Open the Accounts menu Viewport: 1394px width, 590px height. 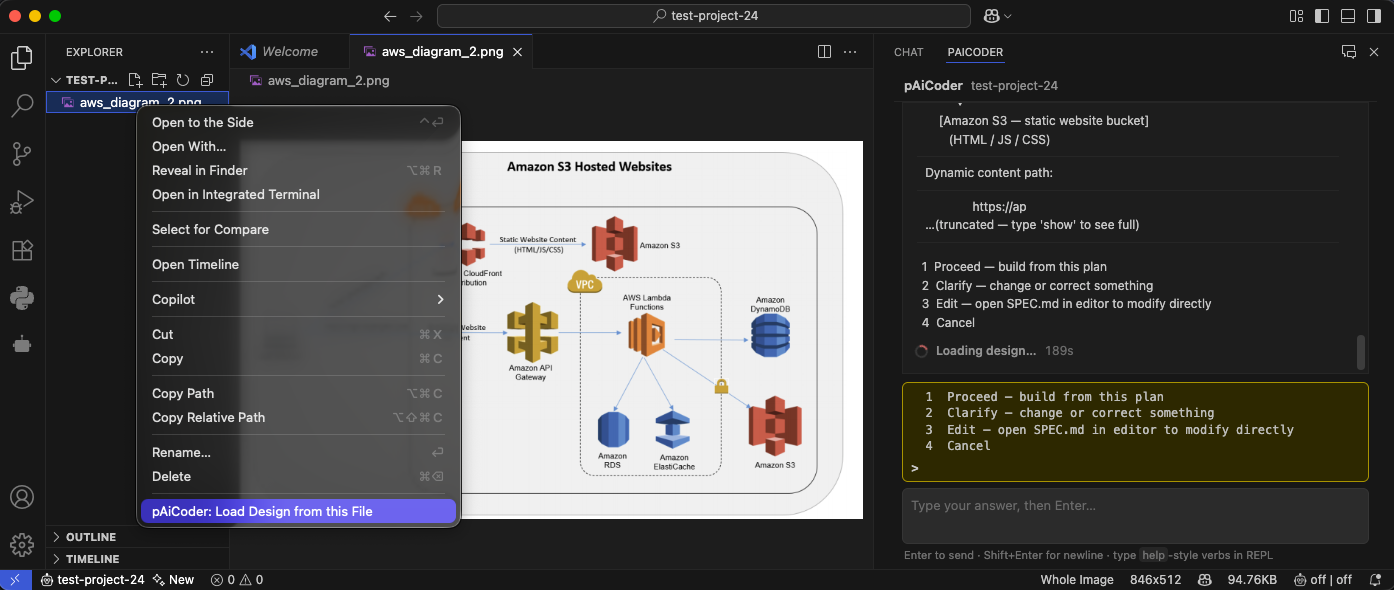pyautogui.click(x=21, y=497)
